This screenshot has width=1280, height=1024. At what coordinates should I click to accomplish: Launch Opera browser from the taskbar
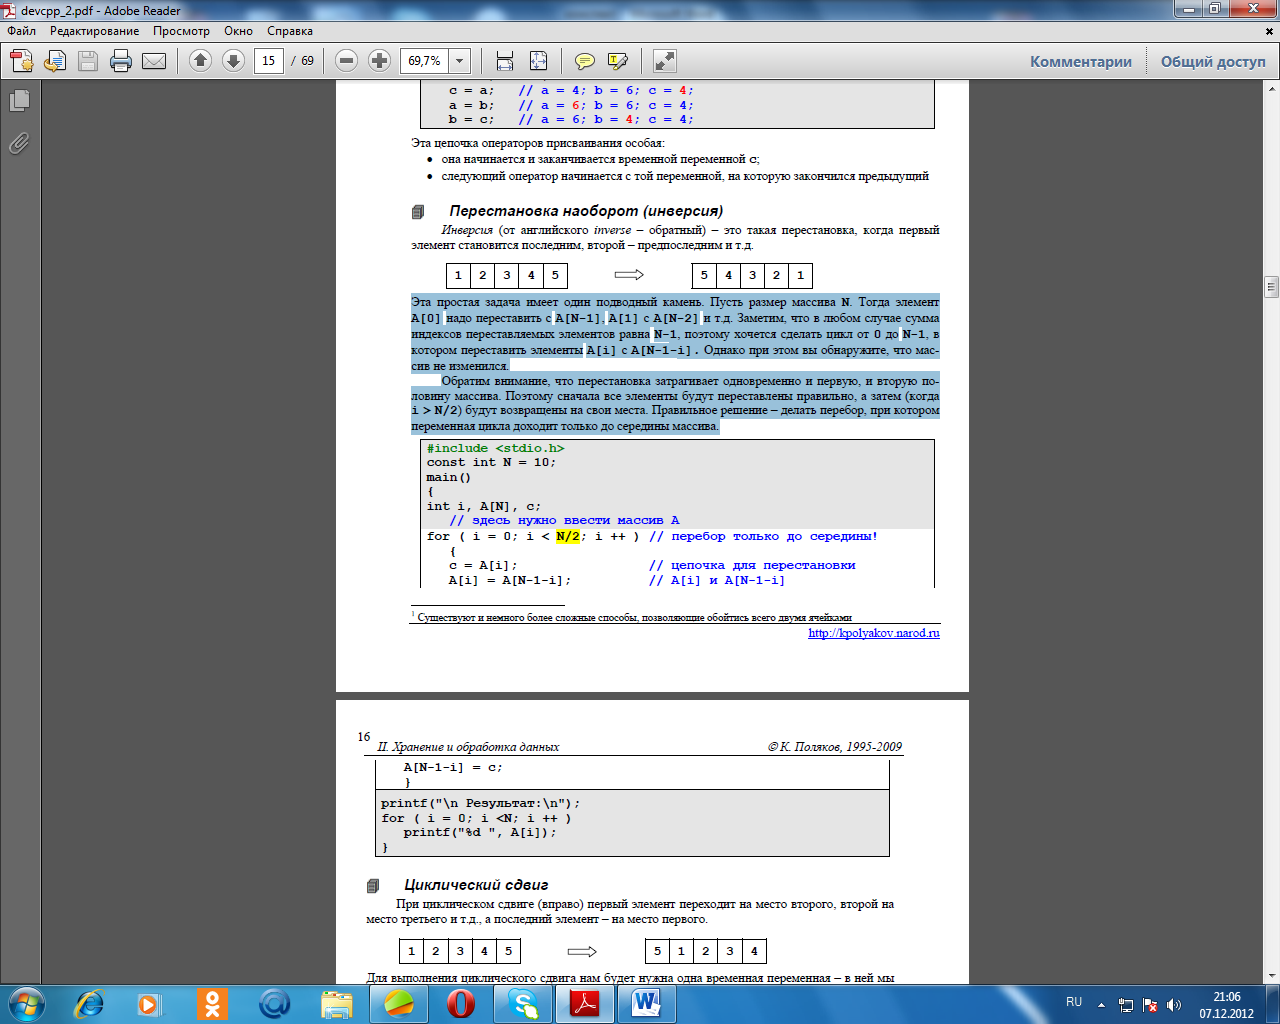(x=461, y=1003)
